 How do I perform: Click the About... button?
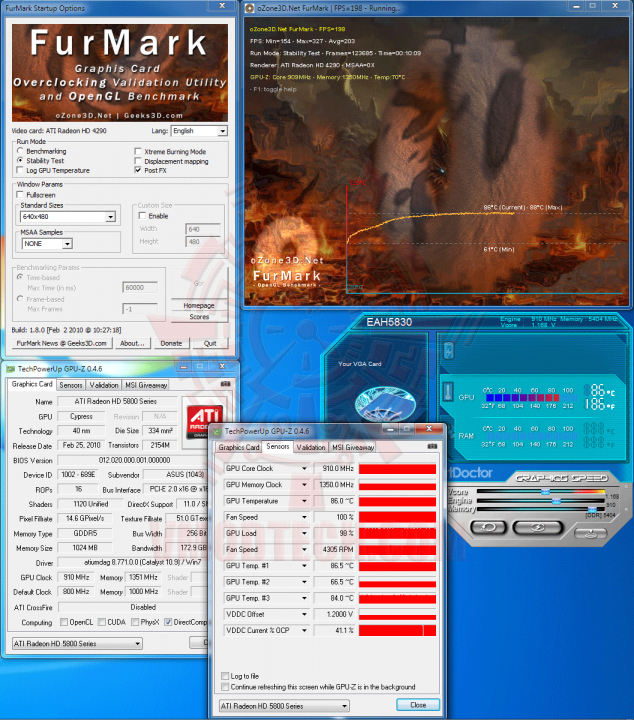pos(132,343)
